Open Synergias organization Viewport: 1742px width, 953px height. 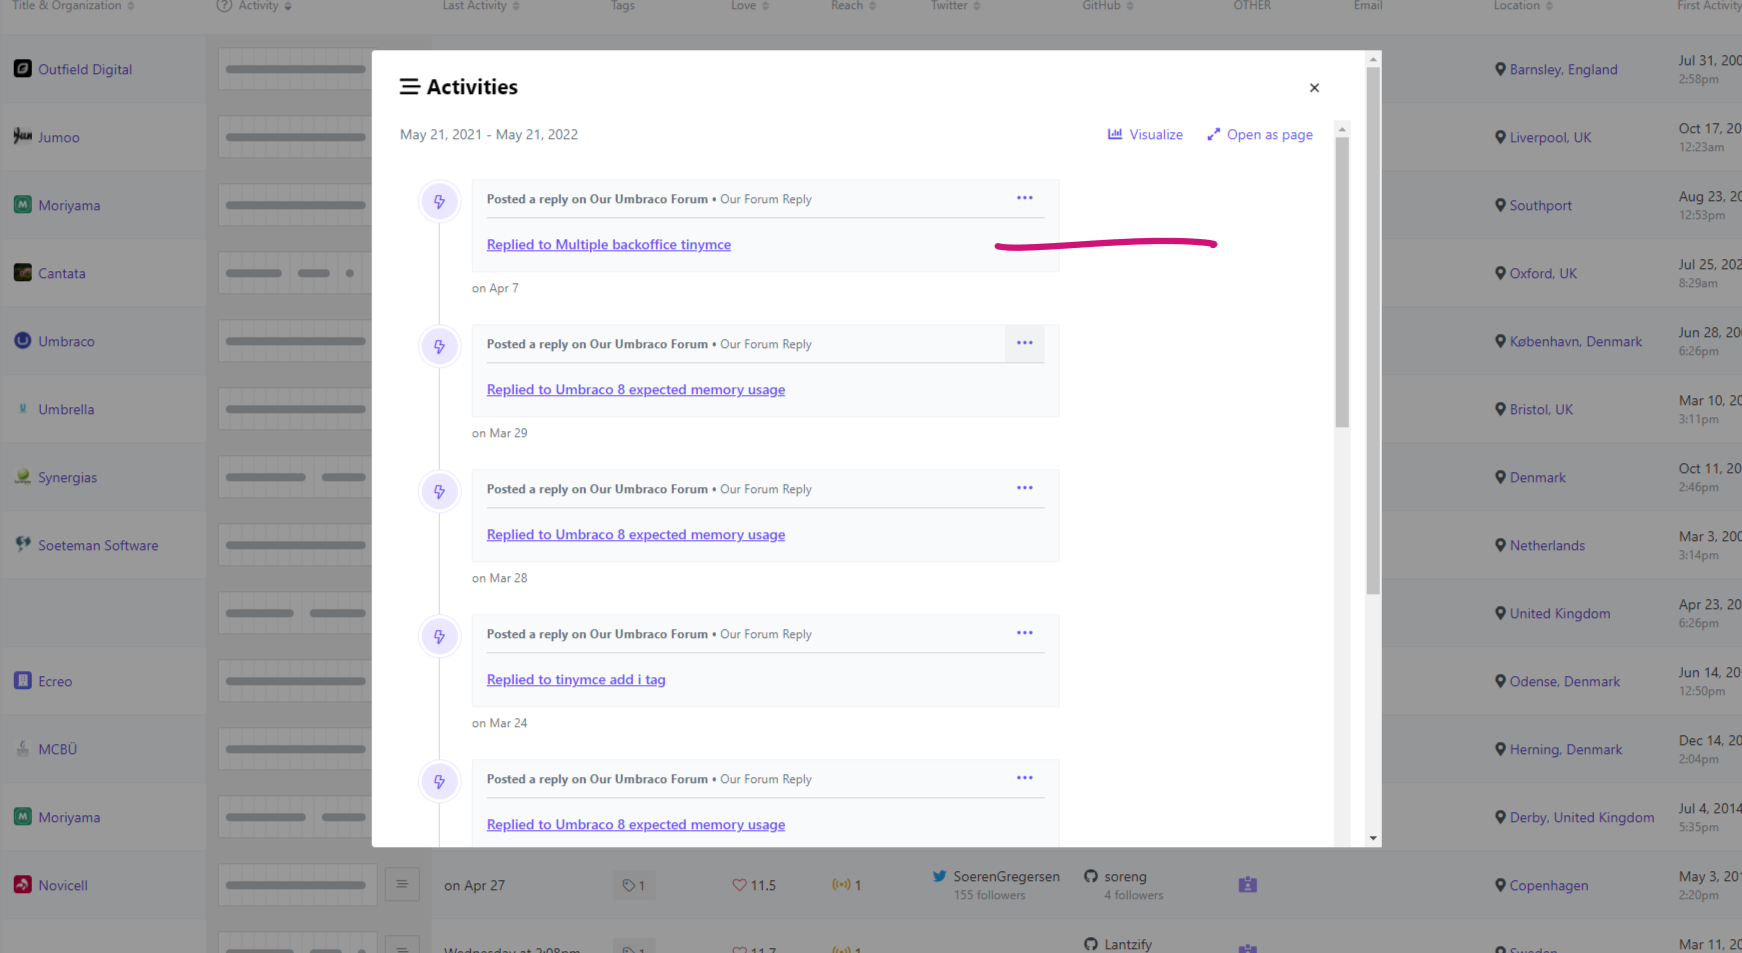click(x=68, y=477)
